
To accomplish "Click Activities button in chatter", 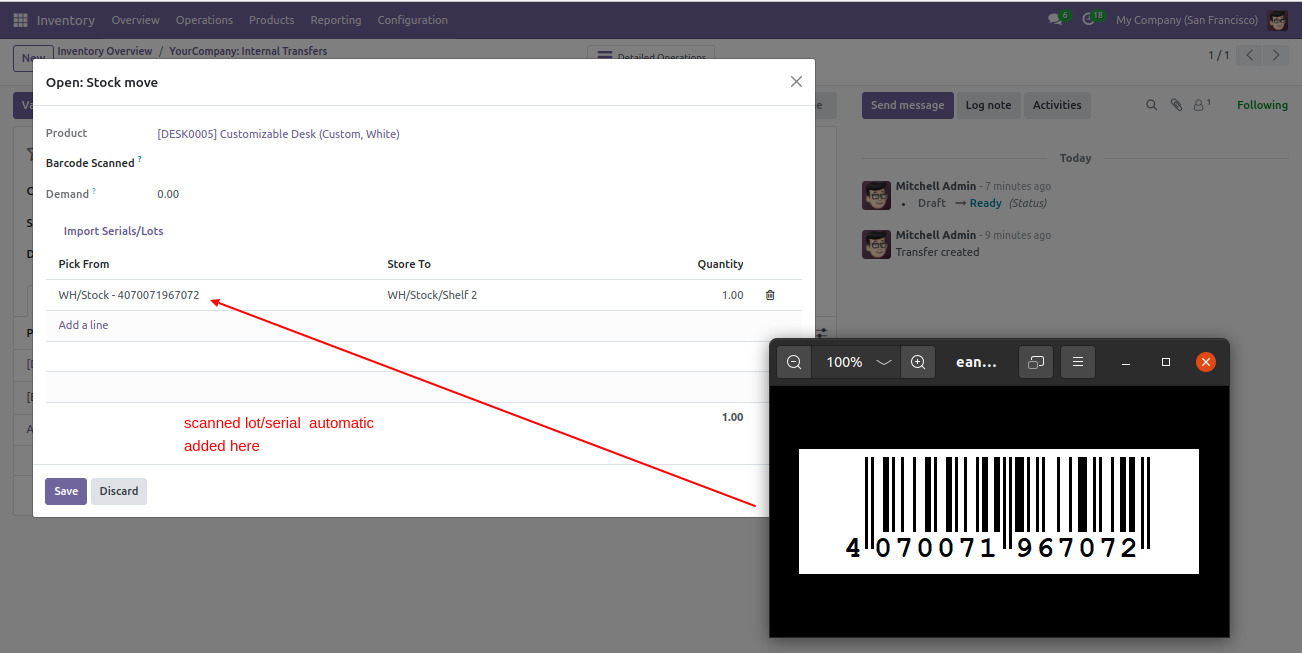I will [x=1057, y=105].
